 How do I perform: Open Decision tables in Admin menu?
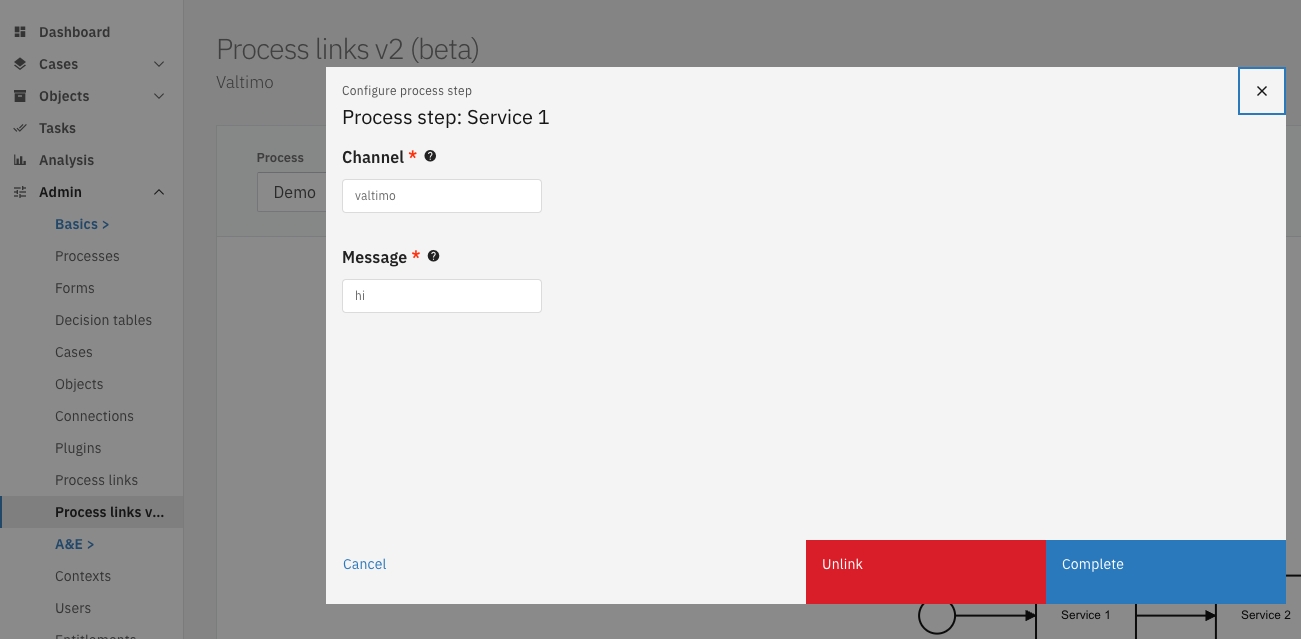pos(103,320)
